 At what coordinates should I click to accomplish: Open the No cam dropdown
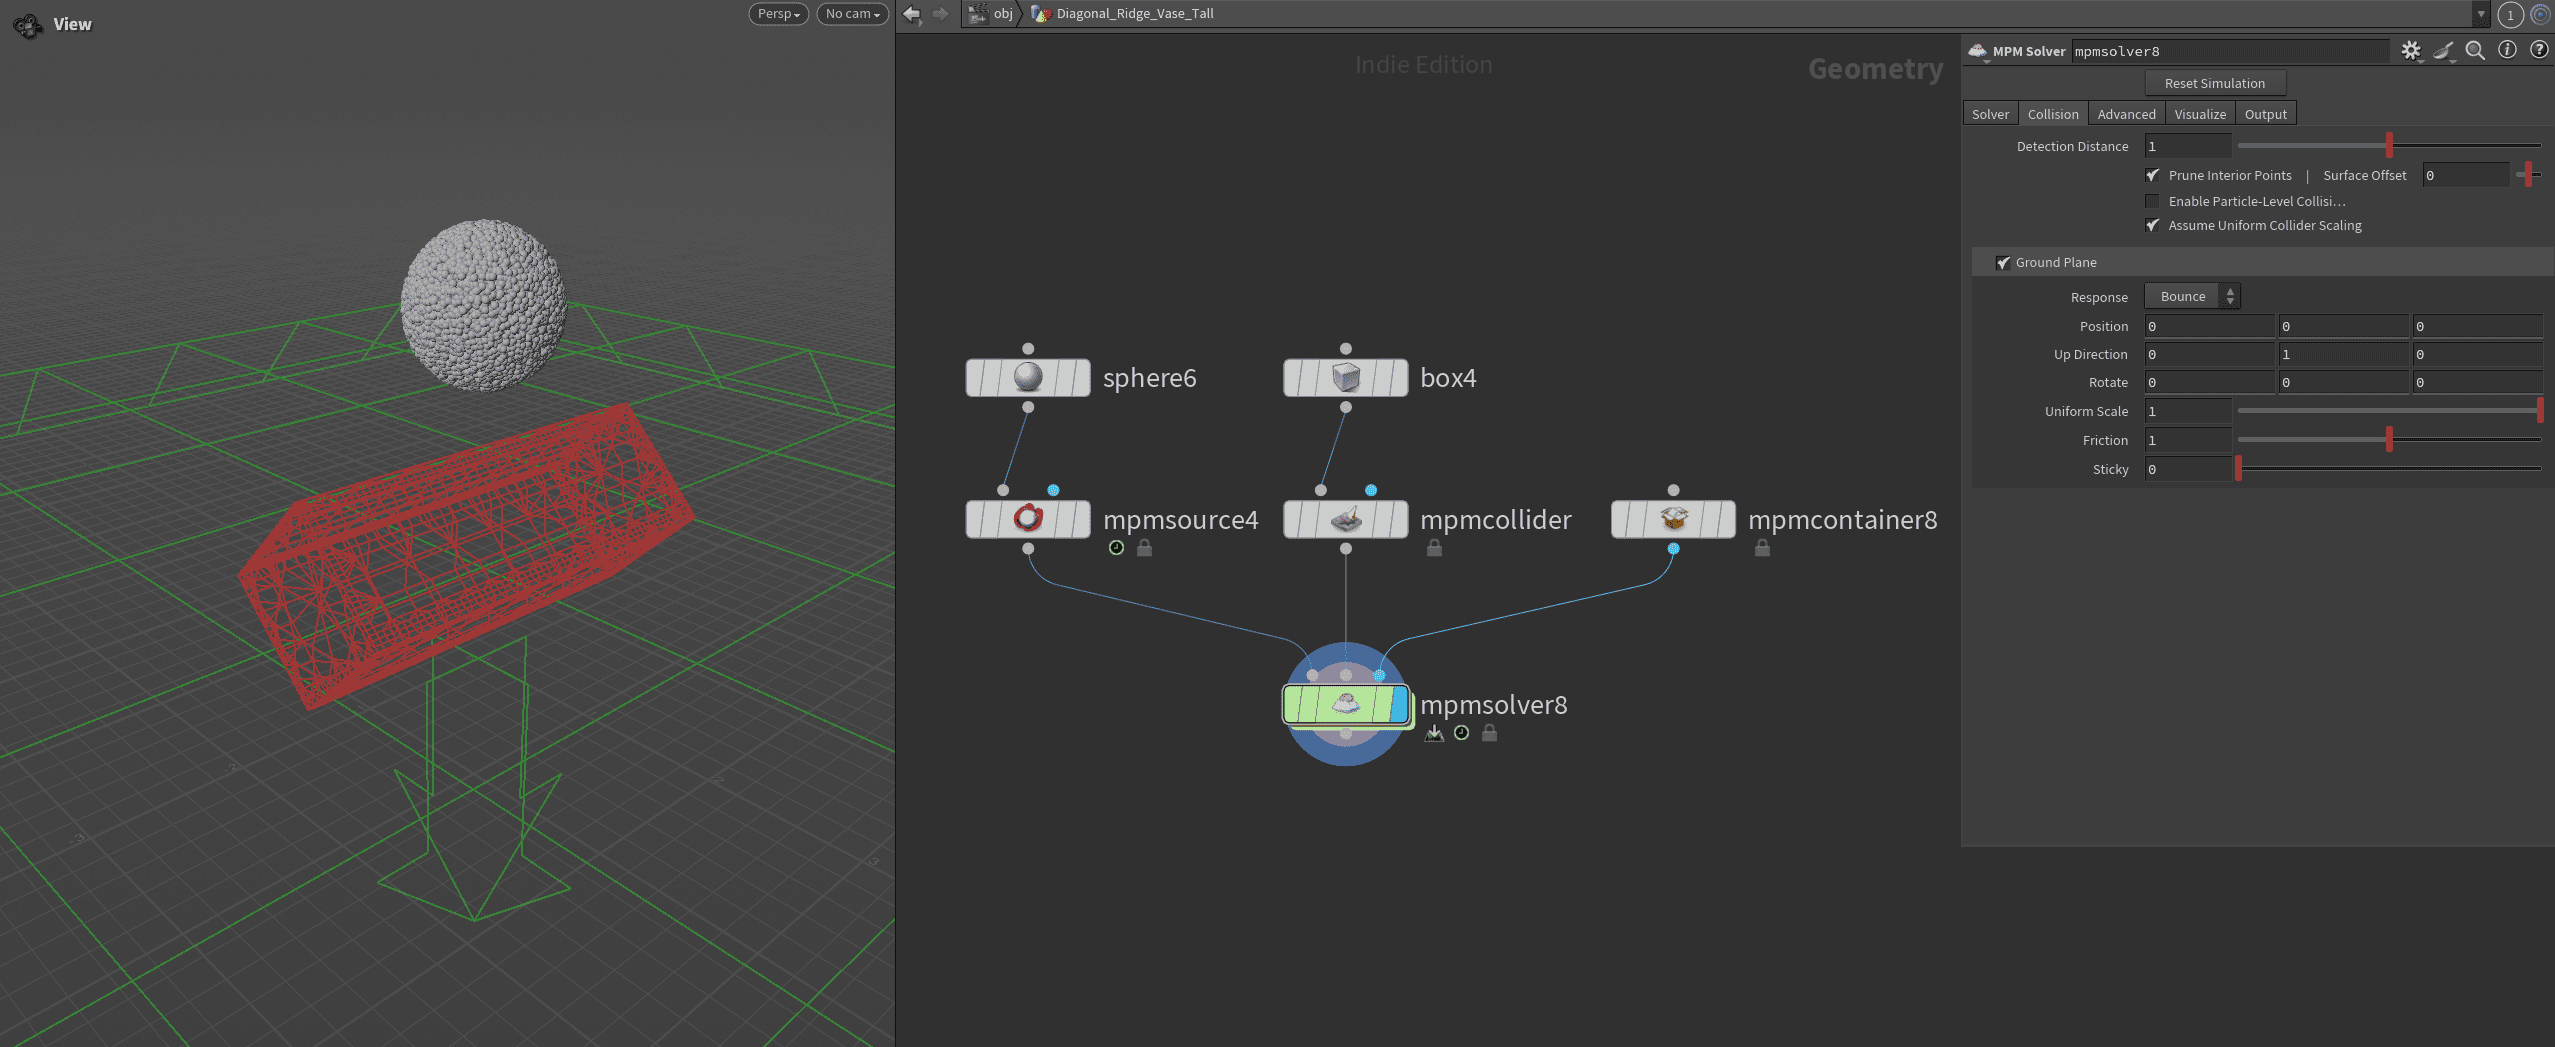pos(850,13)
